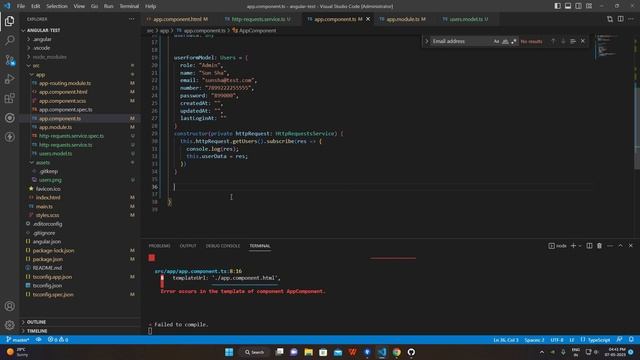Maximize the panel size with chevron
Screen dimensions: 640x360
pyautogui.click(x=620, y=246)
